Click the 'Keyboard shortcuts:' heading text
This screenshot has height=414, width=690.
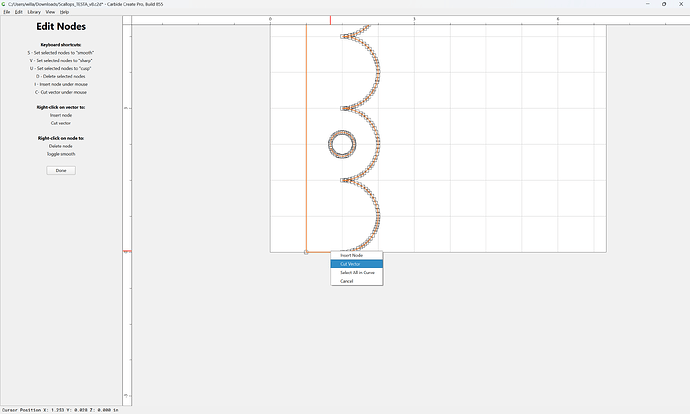tap(61, 44)
